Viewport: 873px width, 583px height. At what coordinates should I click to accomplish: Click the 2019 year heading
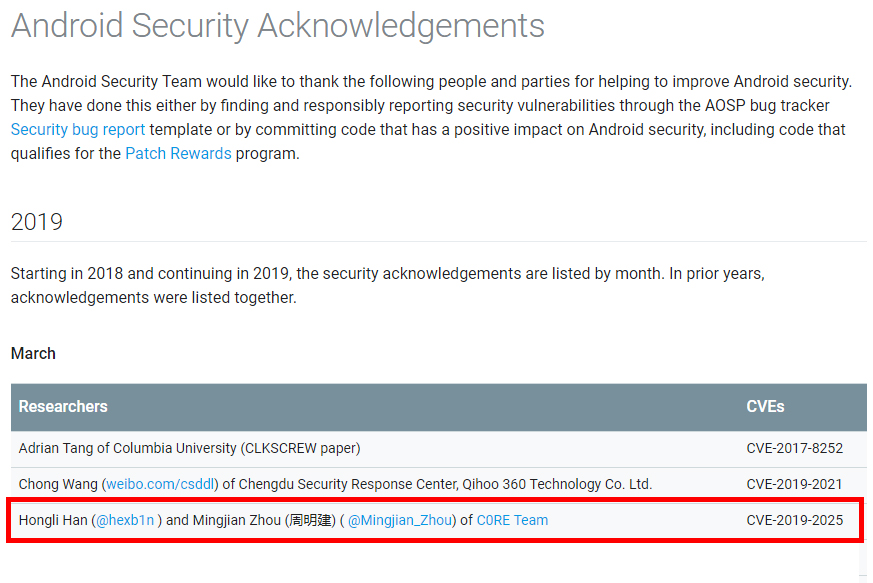coord(37,222)
